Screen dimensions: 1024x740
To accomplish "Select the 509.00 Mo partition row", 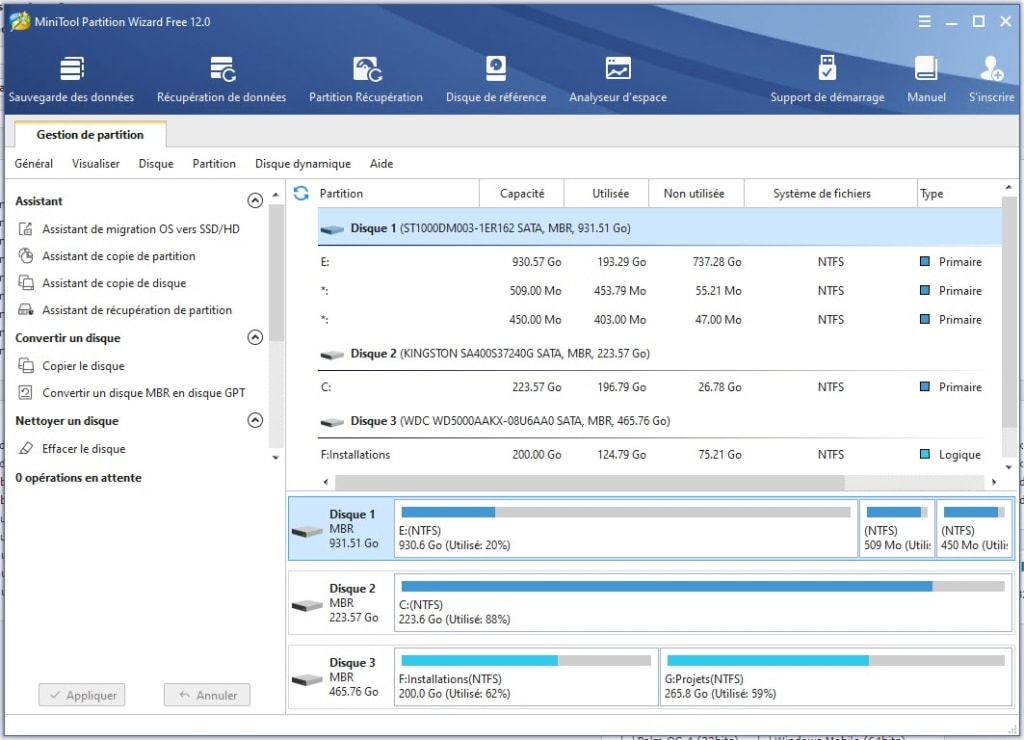I will [660, 291].
